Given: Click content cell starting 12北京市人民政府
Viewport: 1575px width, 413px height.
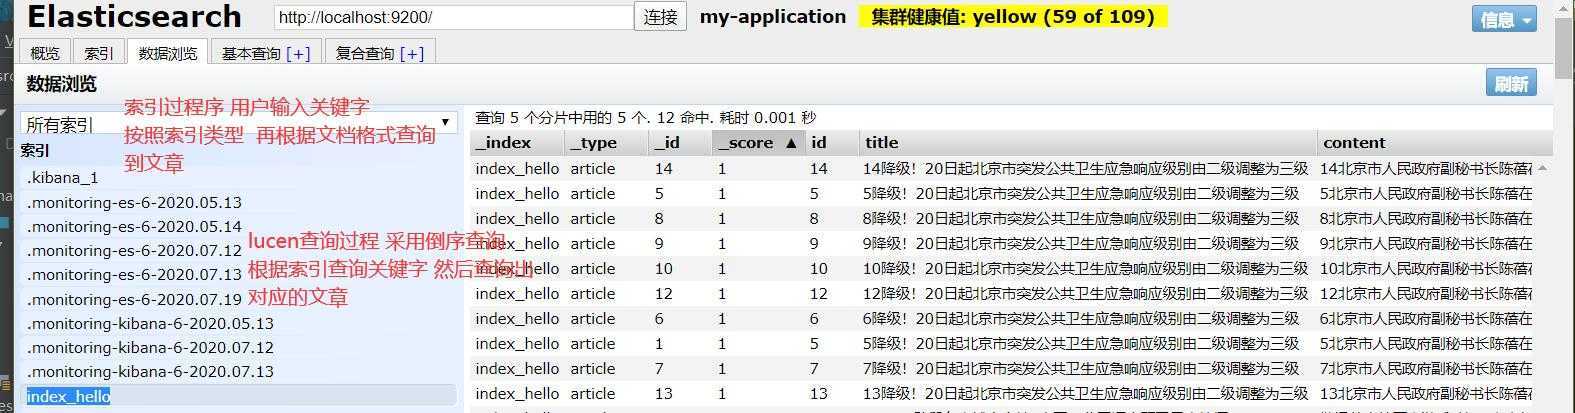Looking at the screenshot, I should click(1426, 294).
